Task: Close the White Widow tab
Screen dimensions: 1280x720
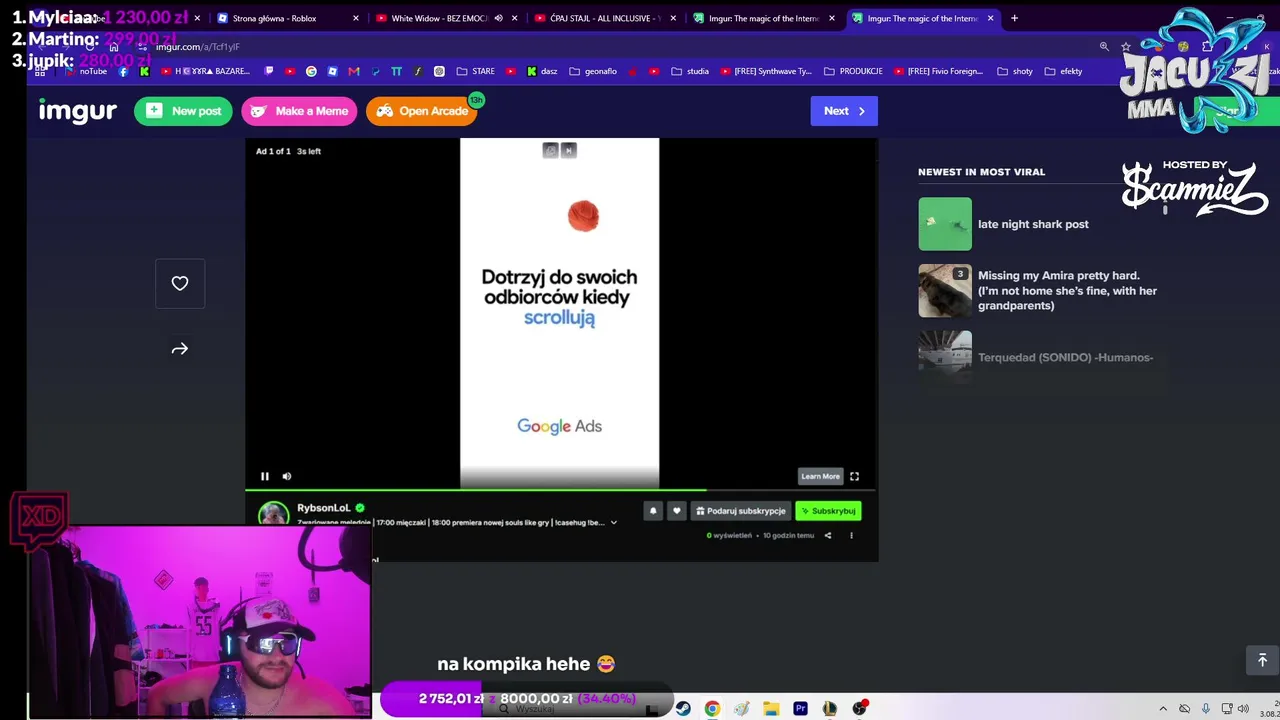Action: click(x=515, y=18)
